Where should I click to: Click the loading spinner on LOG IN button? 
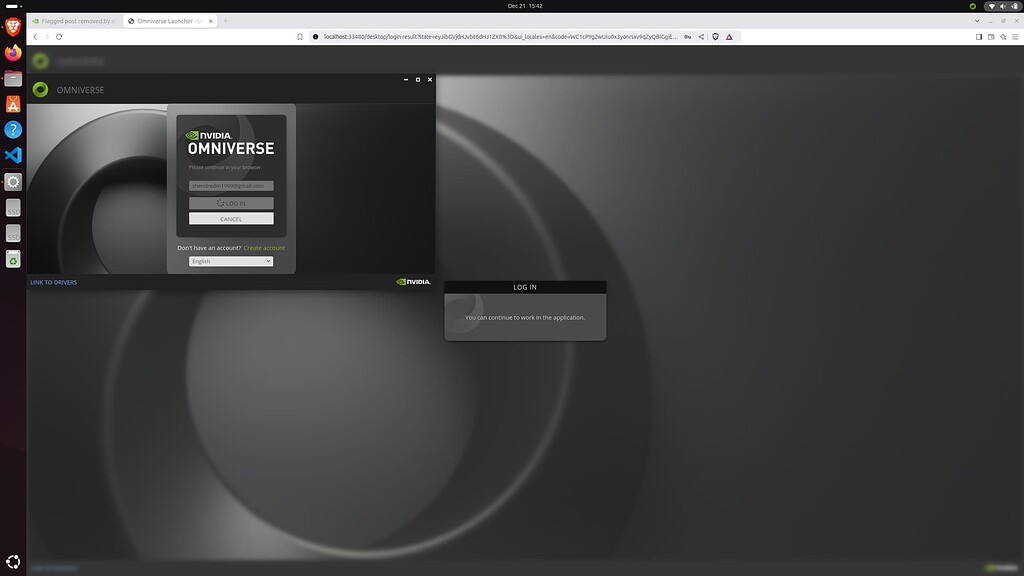point(221,203)
